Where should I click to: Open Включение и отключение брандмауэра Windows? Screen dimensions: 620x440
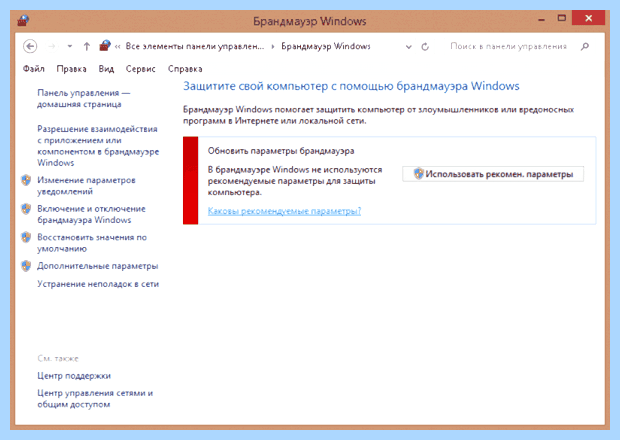[x=91, y=214]
